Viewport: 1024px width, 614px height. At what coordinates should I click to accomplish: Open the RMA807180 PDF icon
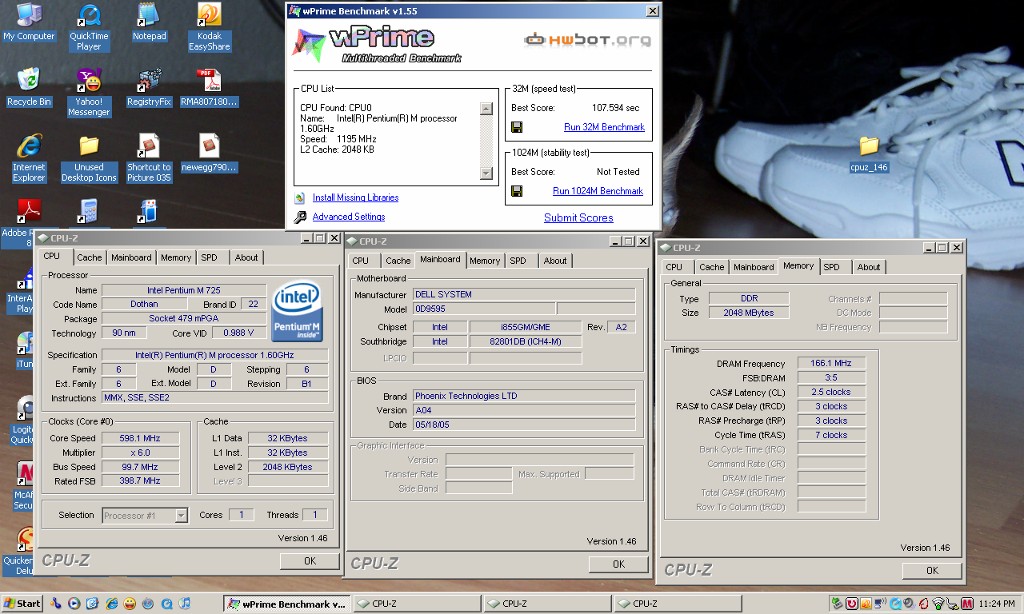209,88
